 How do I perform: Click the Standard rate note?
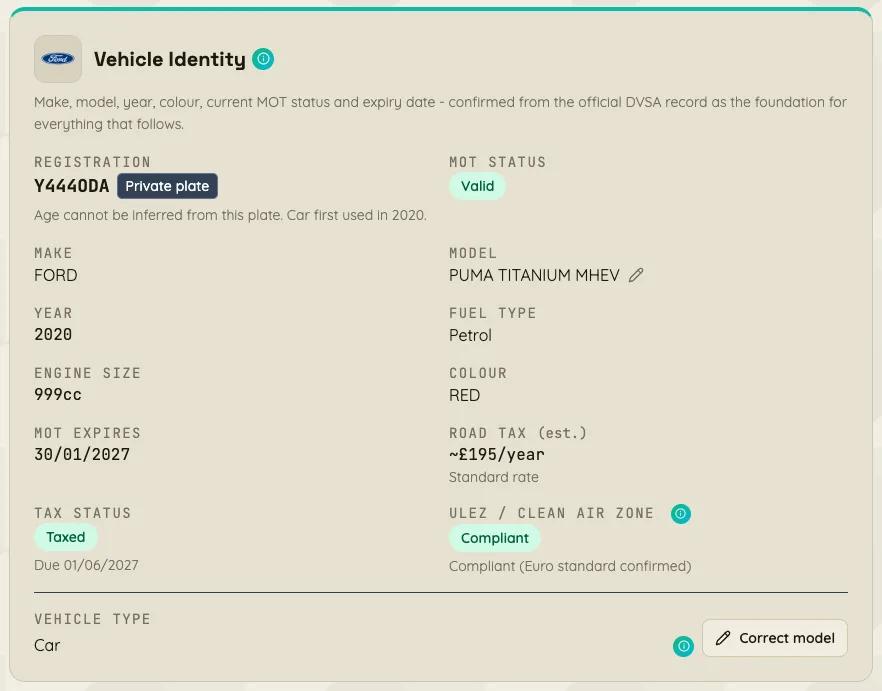[493, 477]
